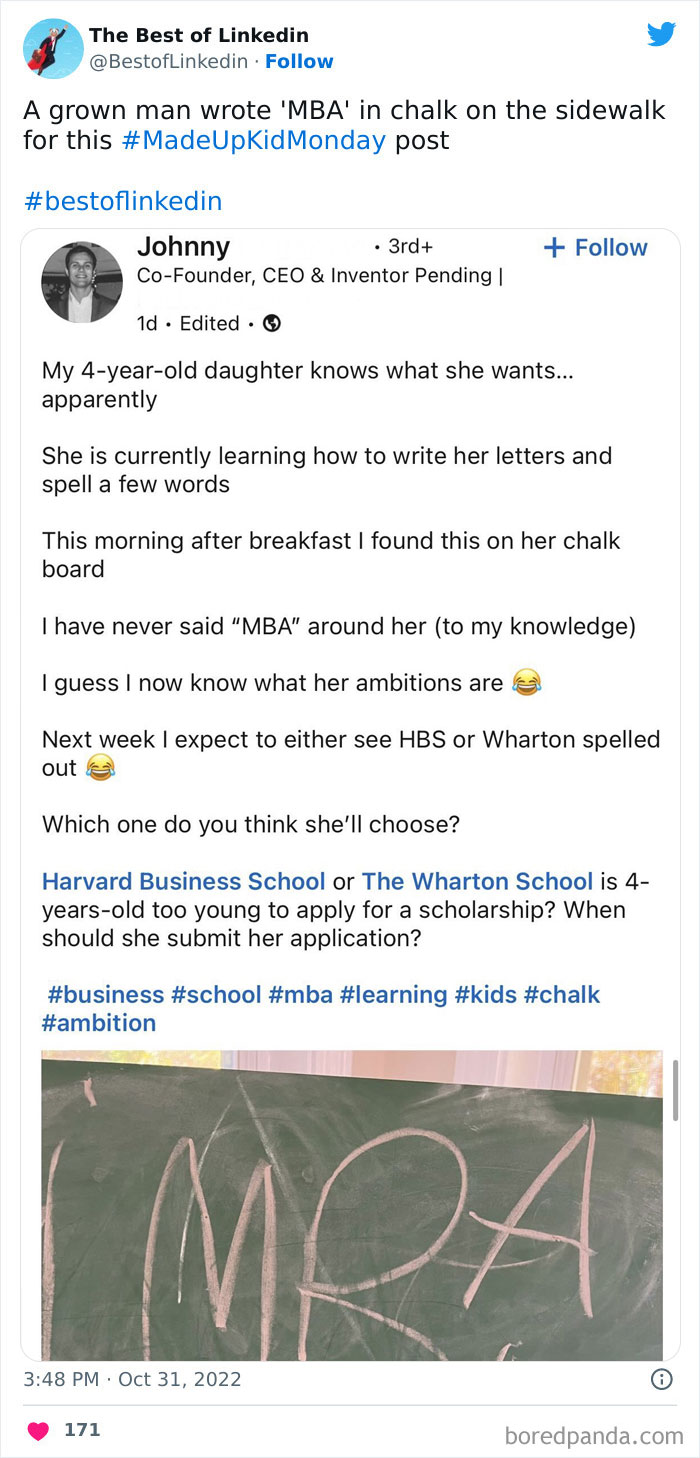700x1458 pixels.
Task: Click the Twitter bird icon
Action: pos(662,34)
